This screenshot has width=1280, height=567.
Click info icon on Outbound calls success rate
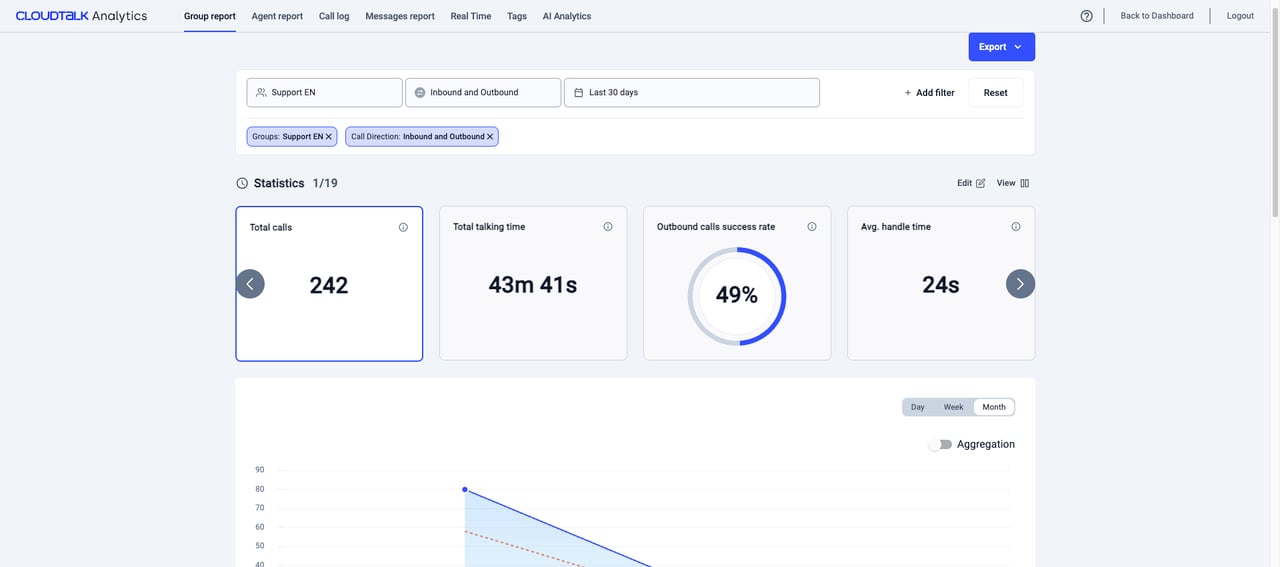click(x=812, y=227)
